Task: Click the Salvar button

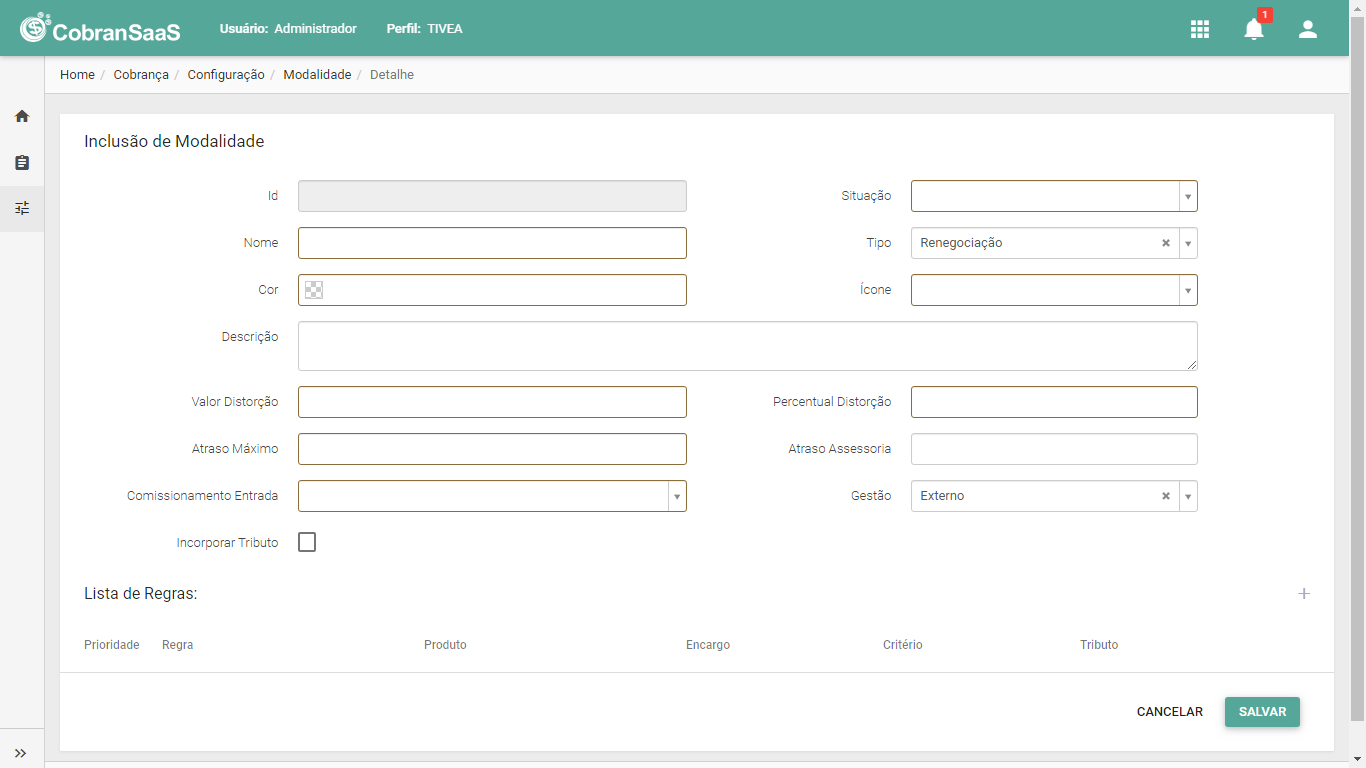Action: 1262,712
